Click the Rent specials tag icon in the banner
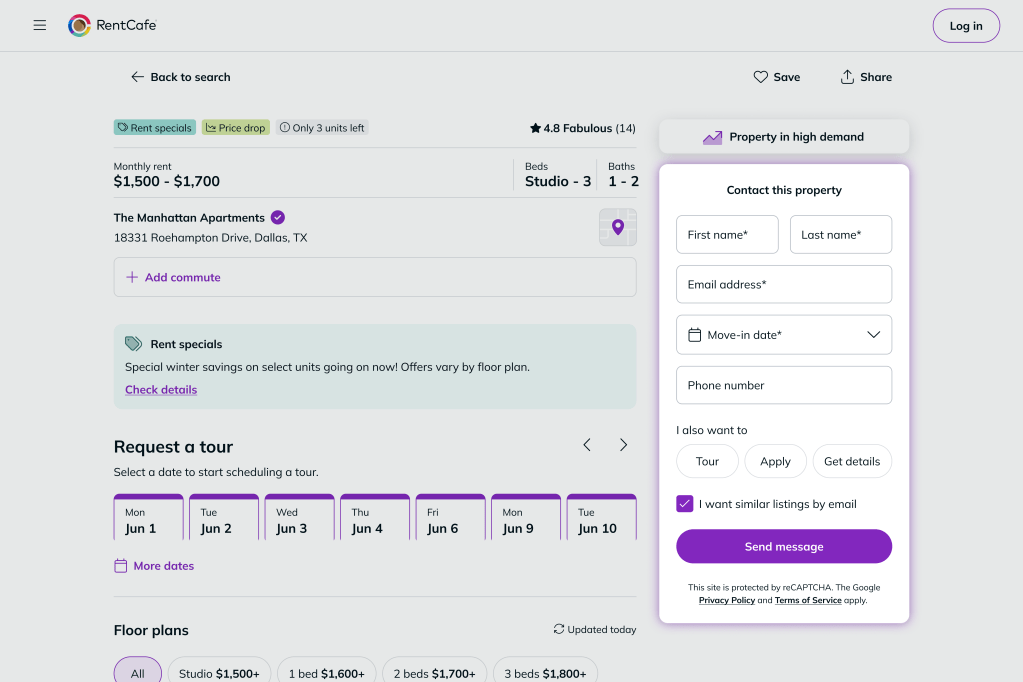This screenshot has width=1023, height=682. pyautogui.click(x=133, y=343)
